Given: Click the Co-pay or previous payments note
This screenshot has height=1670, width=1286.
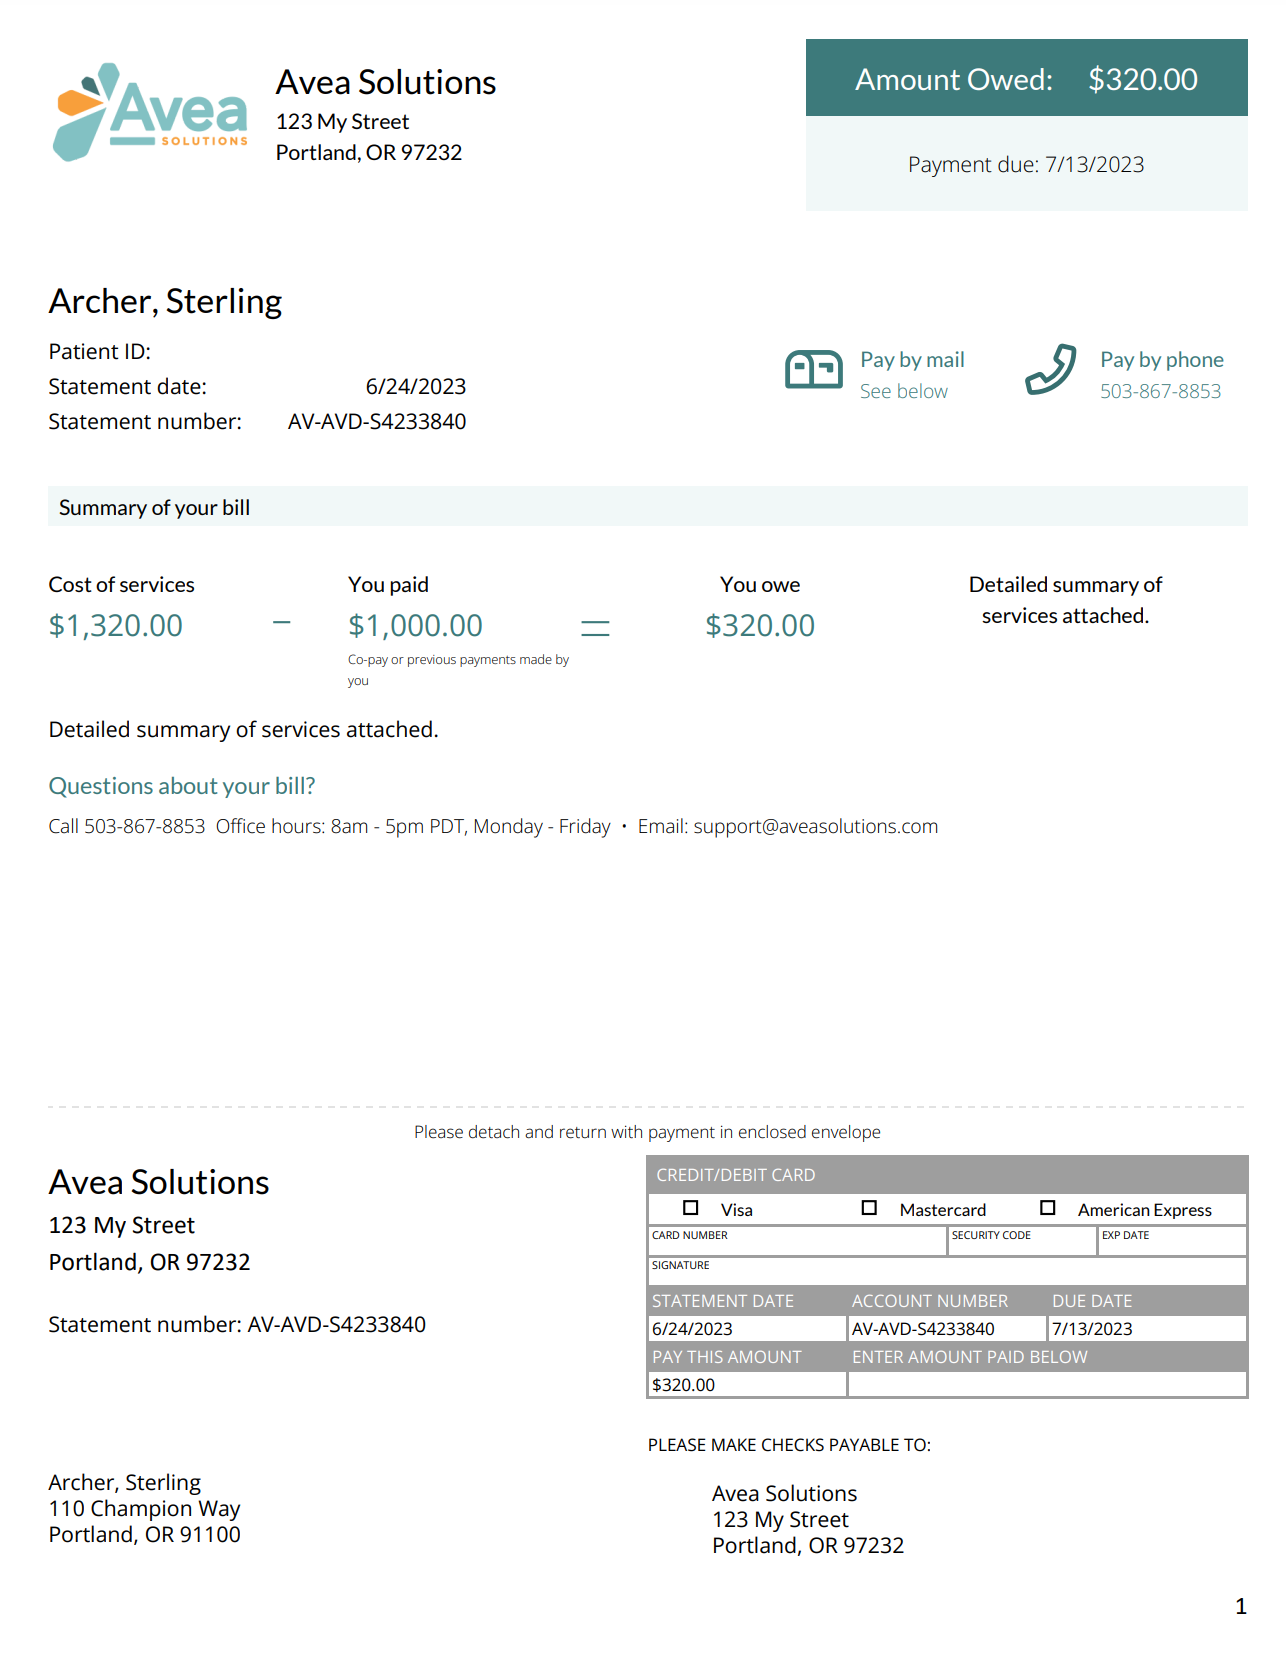Looking at the screenshot, I should point(458,670).
